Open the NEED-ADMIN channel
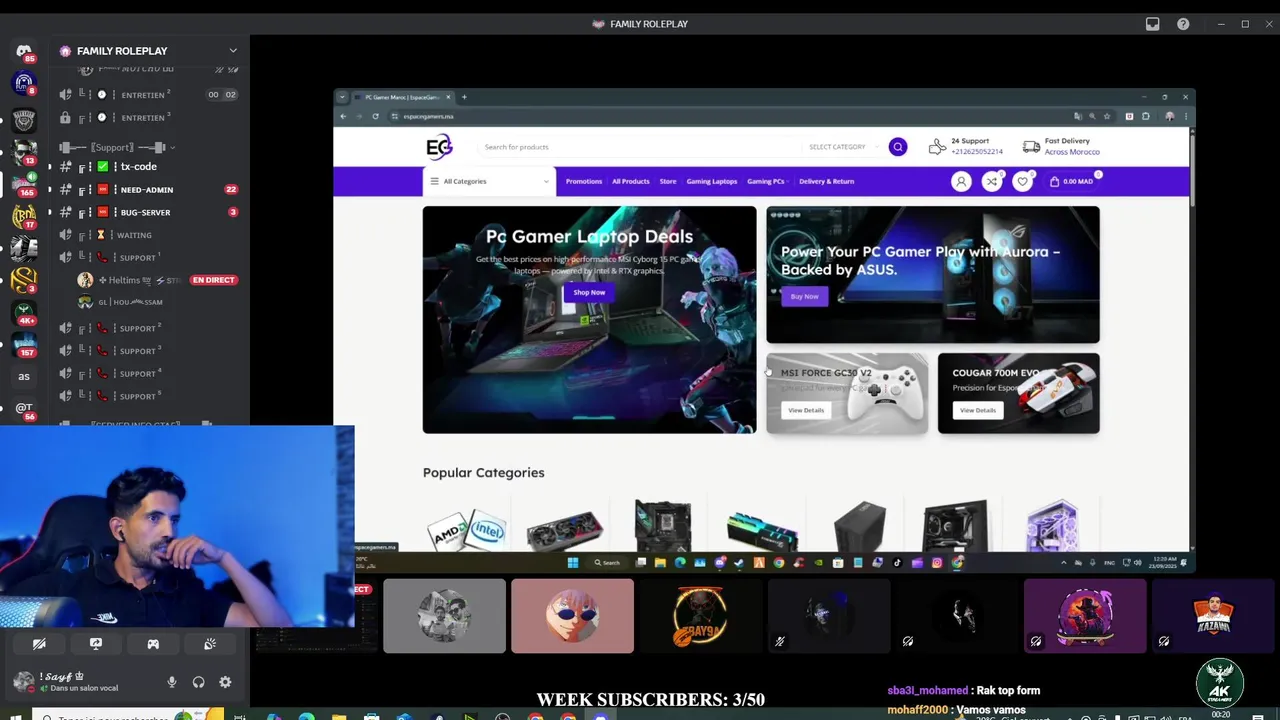The width and height of the screenshot is (1280, 720). 148,190
